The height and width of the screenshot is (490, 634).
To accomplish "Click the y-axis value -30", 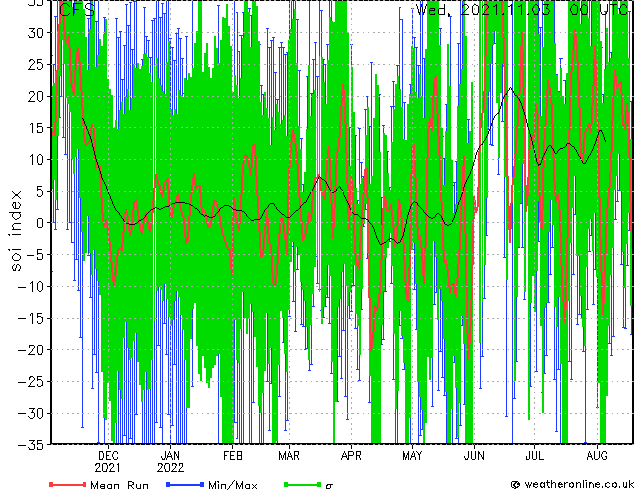I will pyautogui.click(x=32, y=413).
